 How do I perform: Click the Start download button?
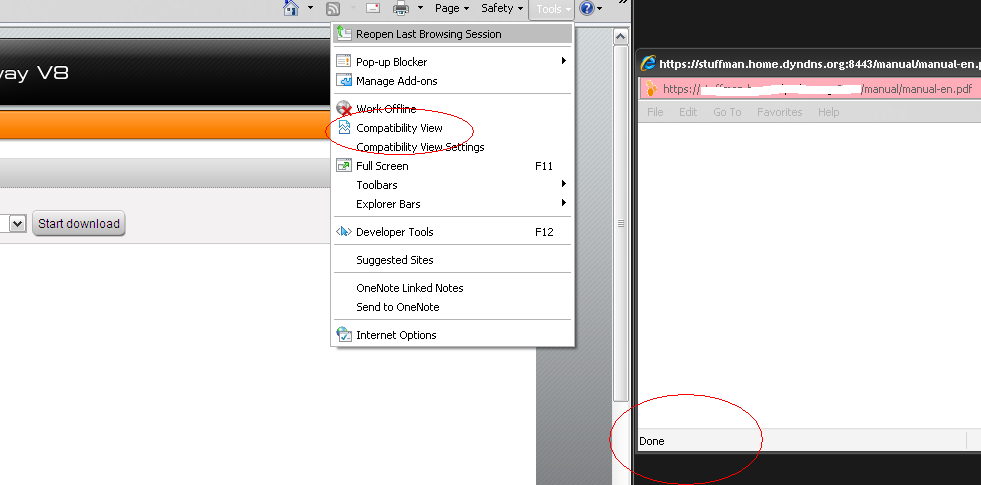pos(79,223)
